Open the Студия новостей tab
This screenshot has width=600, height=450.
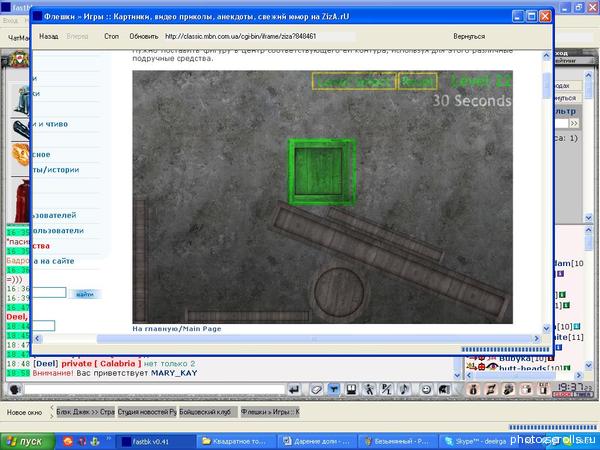(147, 412)
